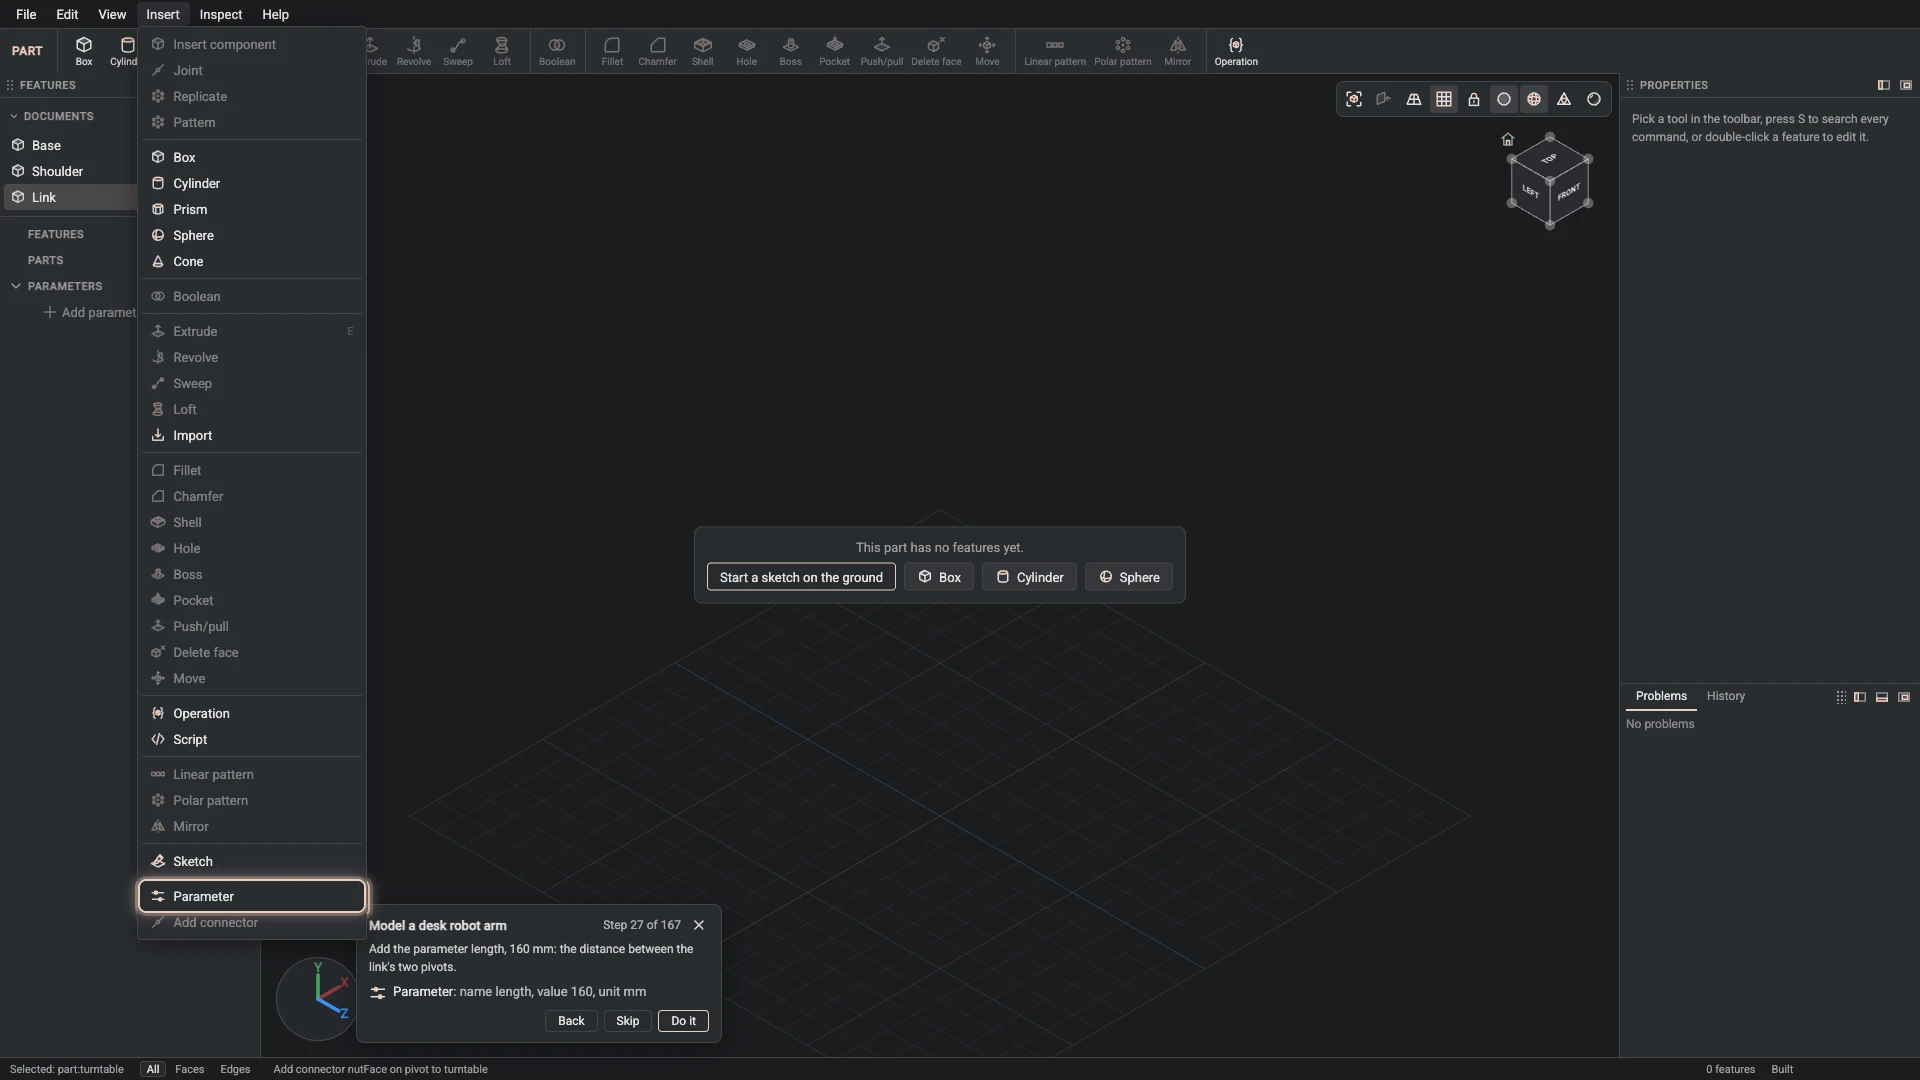This screenshot has width=1920, height=1080.
Task: Choose the Loft toolbar tool
Action: [502, 51]
